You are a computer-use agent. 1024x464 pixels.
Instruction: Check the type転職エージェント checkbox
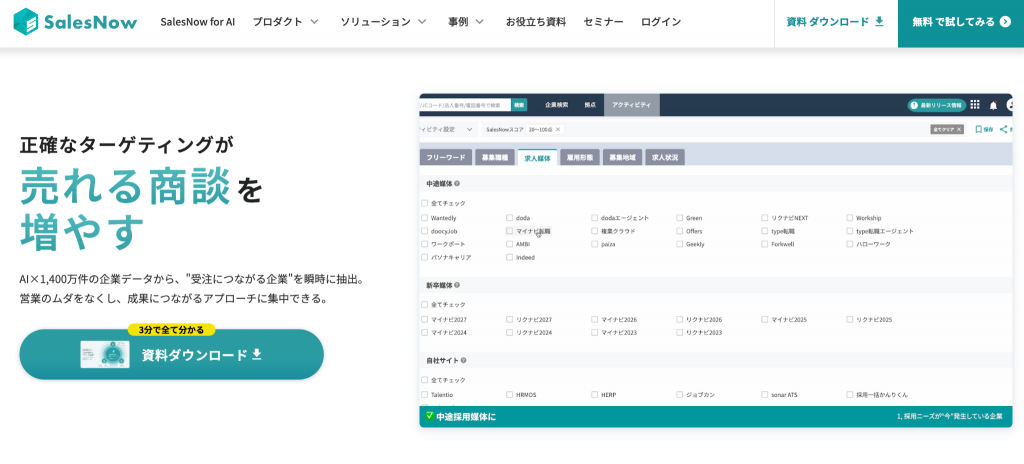850,231
